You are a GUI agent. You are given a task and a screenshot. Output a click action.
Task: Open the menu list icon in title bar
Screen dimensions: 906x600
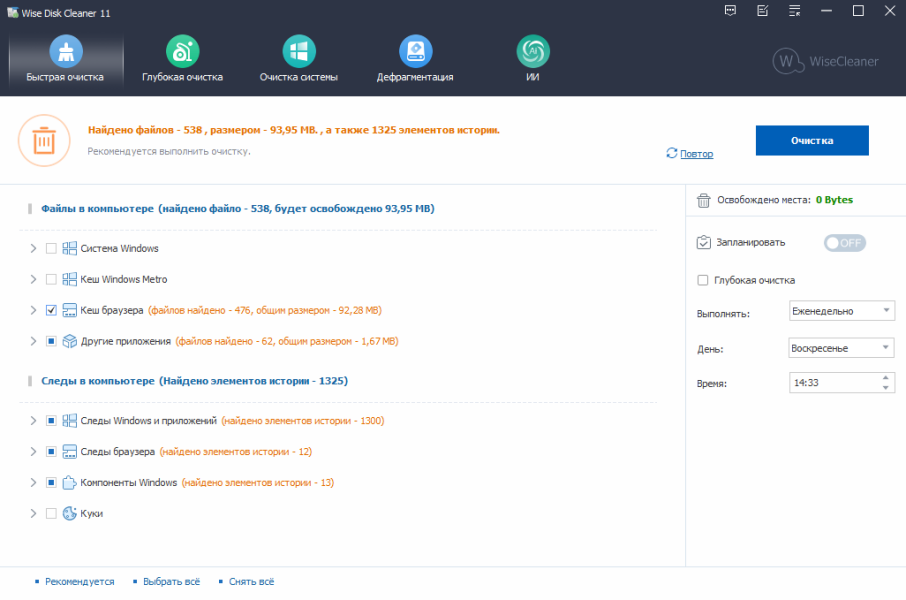(794, 11)
